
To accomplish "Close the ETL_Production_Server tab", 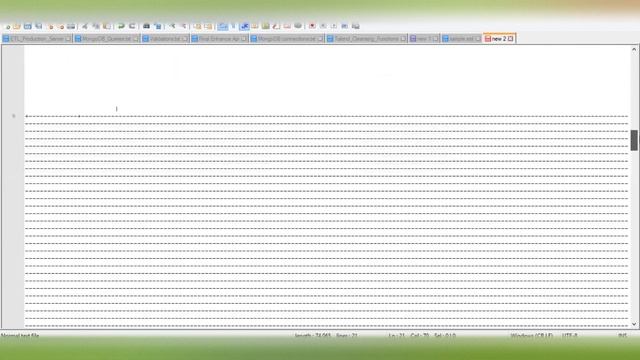I will pos(68,39).
